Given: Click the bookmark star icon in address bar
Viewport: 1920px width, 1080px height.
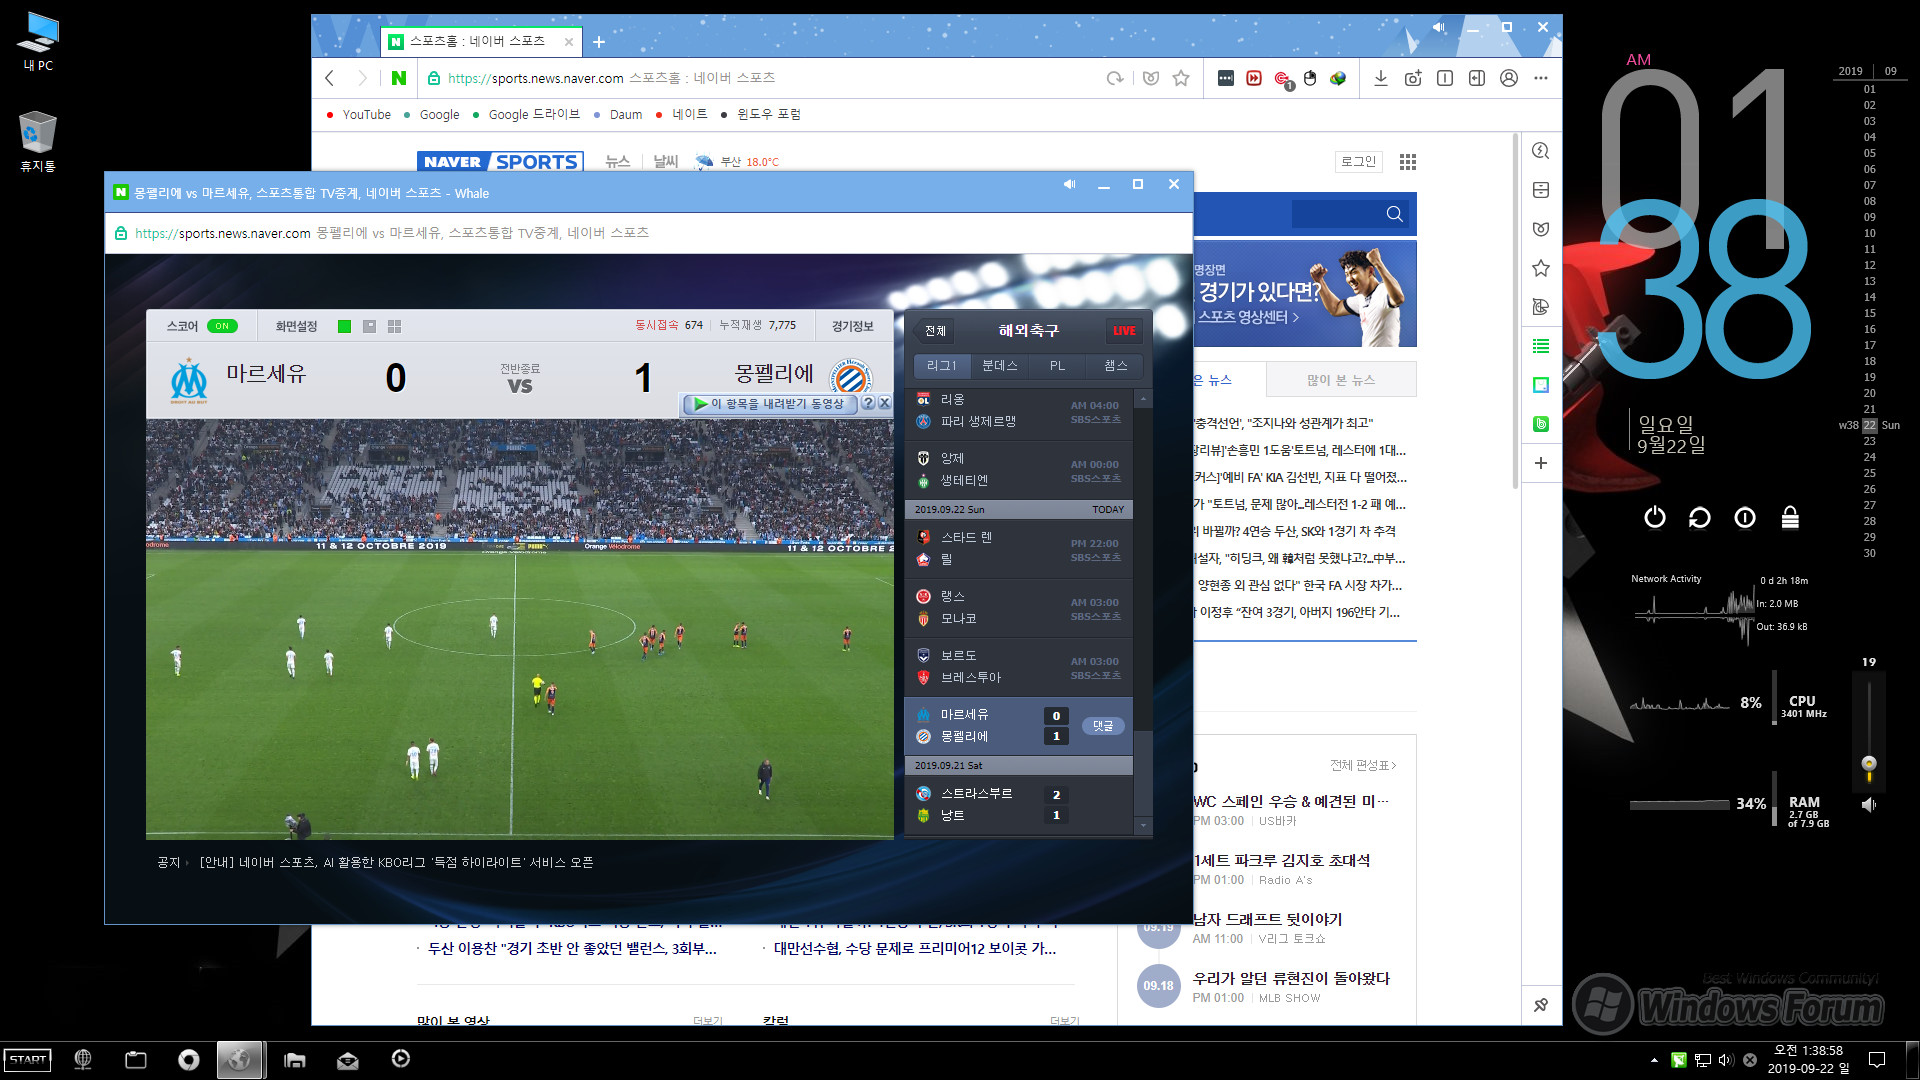Looking at the screenshot, I should 1183,80.
